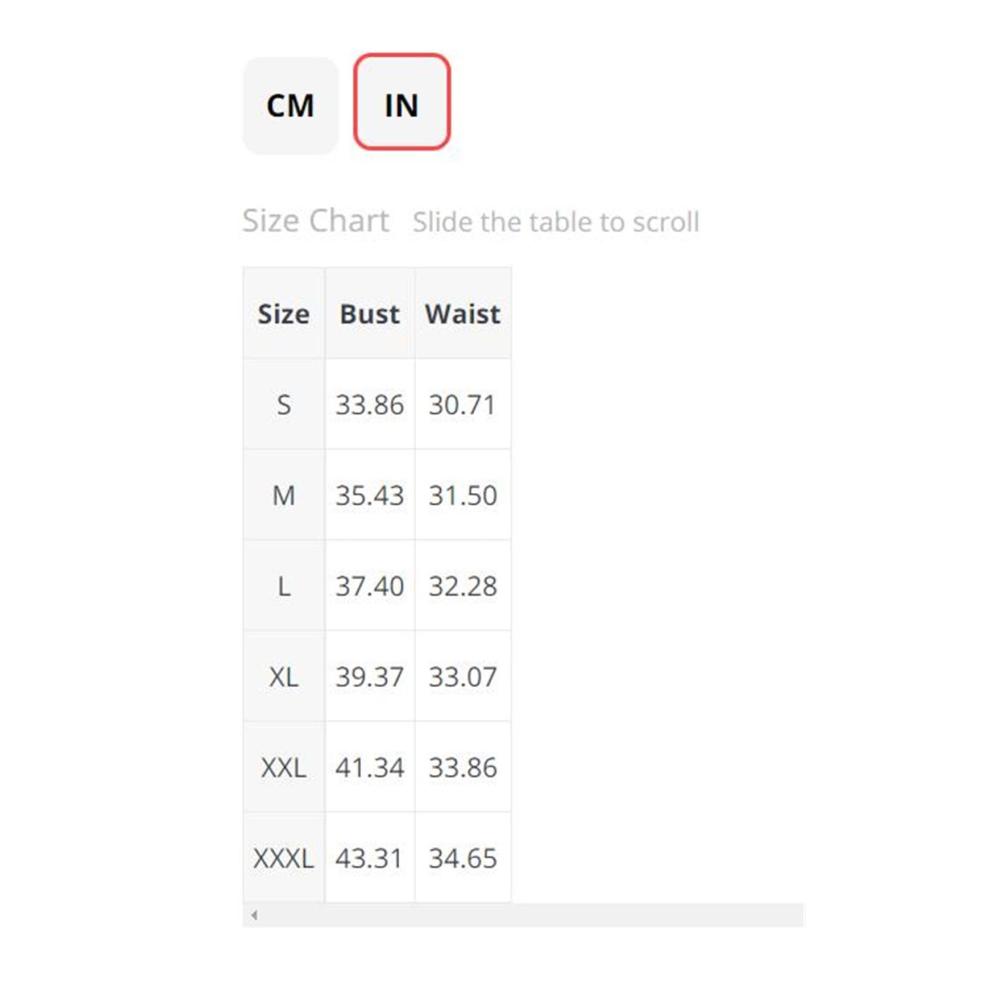Click waist value 33.07 for XL
Image resolution: width=1000 pixels, height=1000 pixels.
tap(463, 677)
